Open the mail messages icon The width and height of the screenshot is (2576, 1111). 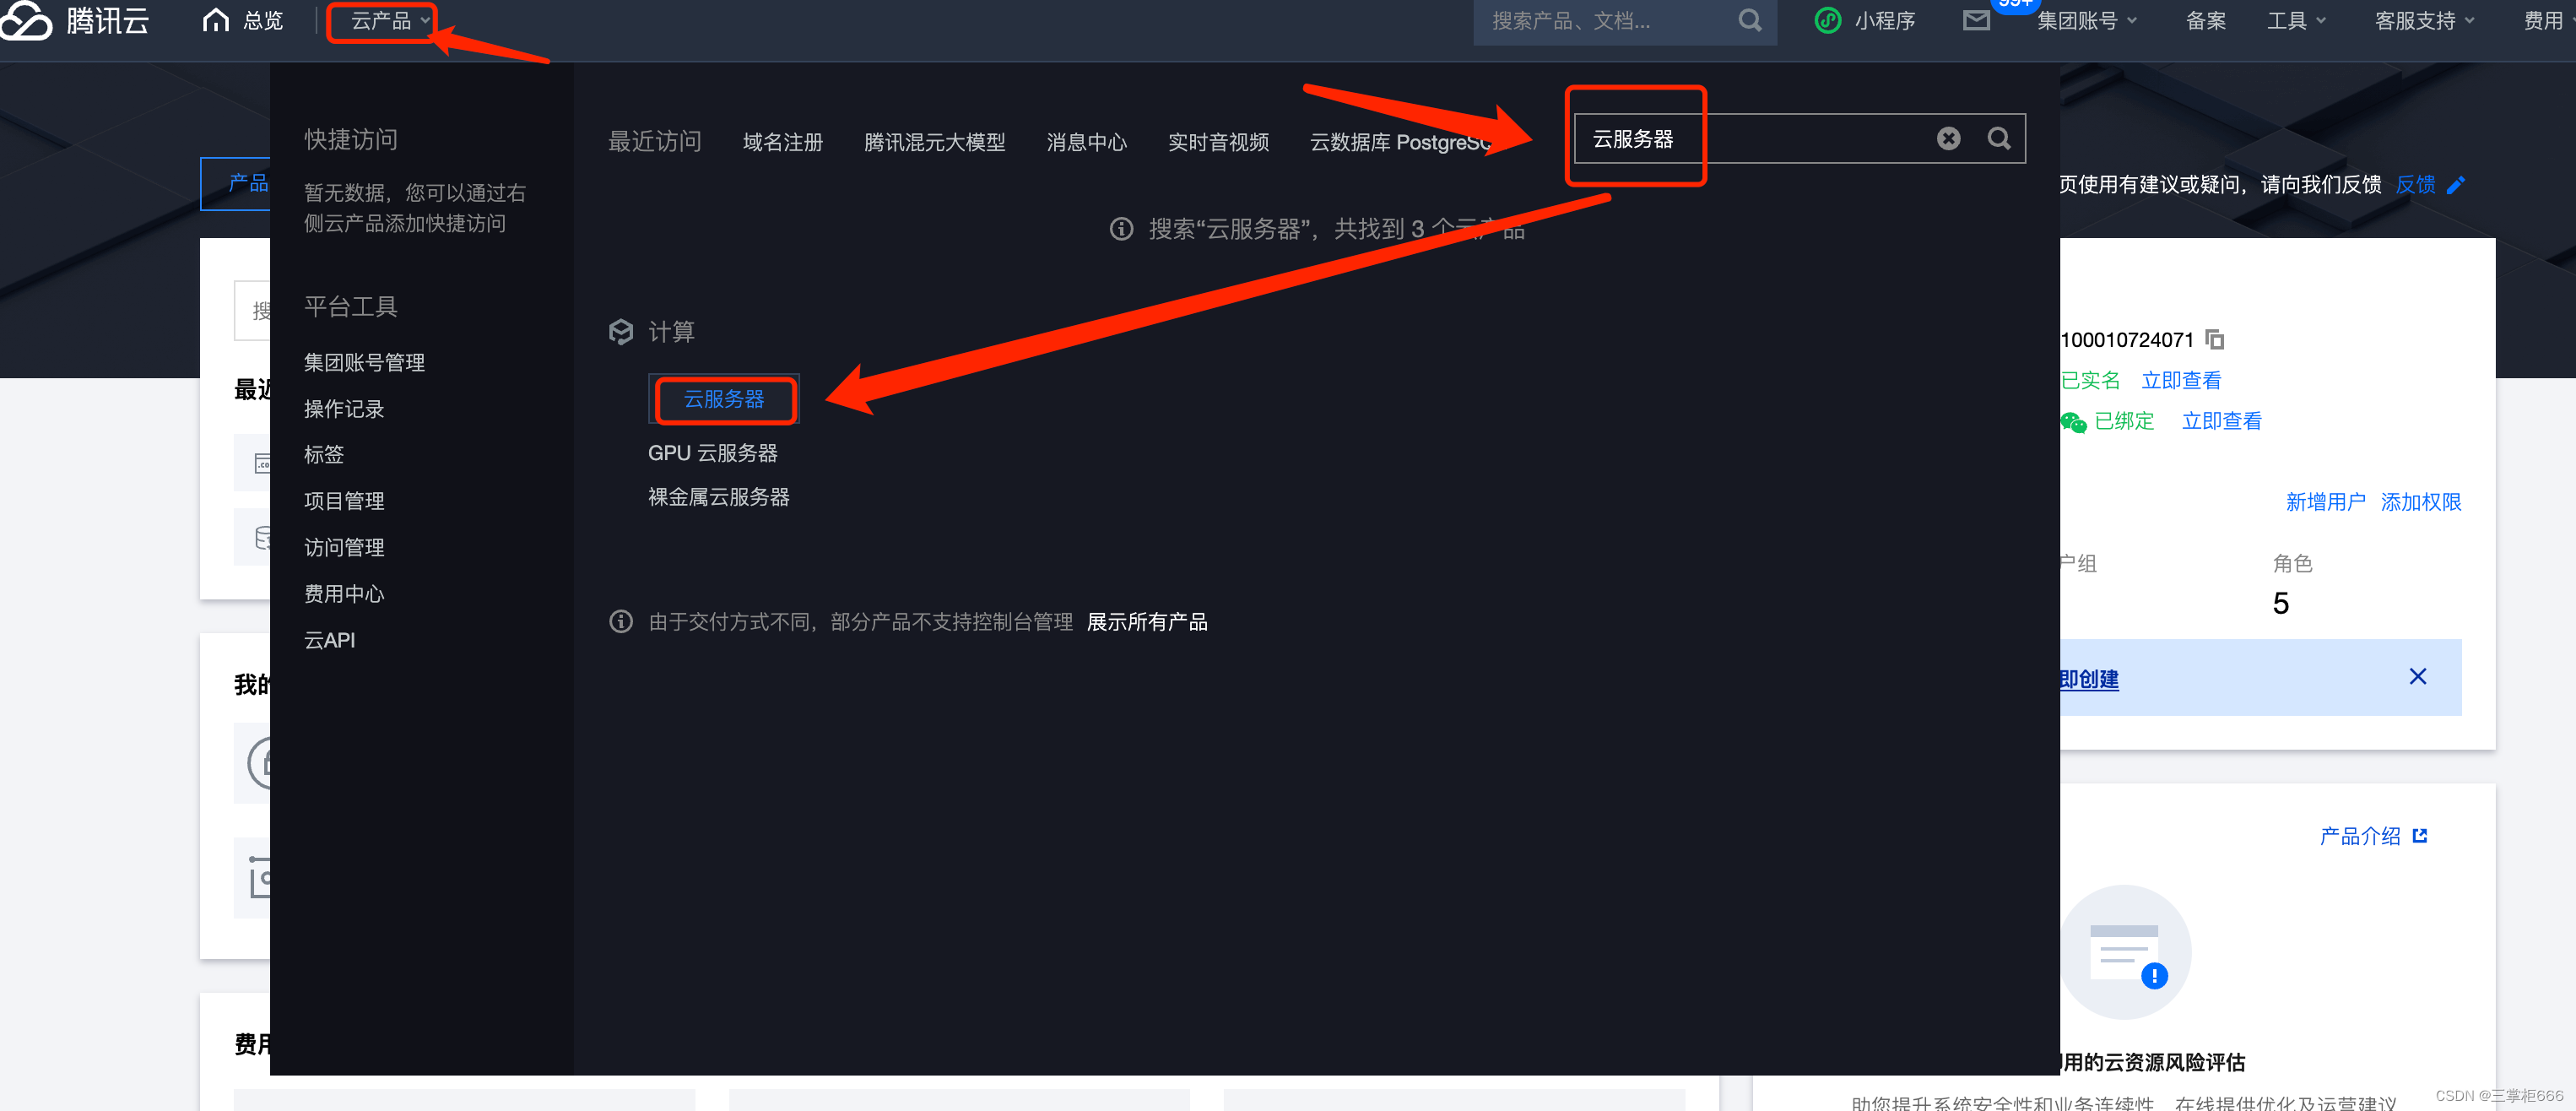point(1976,20)
